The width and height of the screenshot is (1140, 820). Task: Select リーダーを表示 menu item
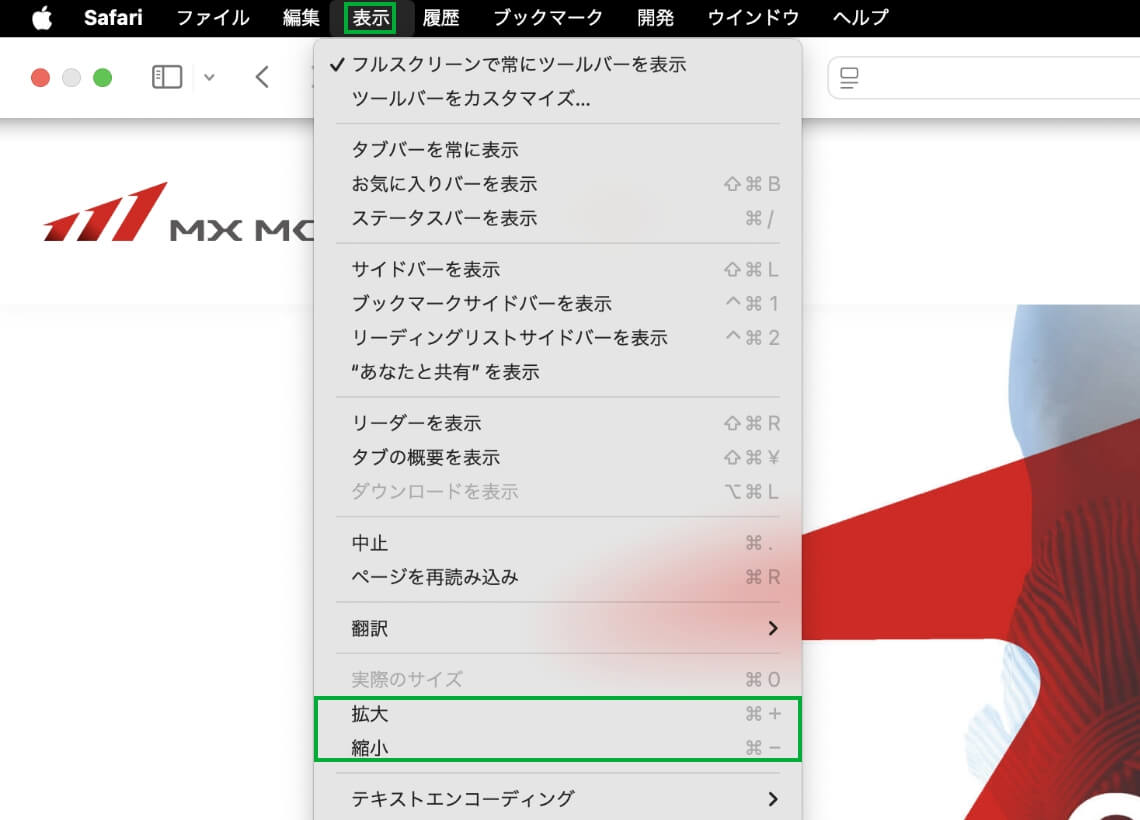click(416, 423)
